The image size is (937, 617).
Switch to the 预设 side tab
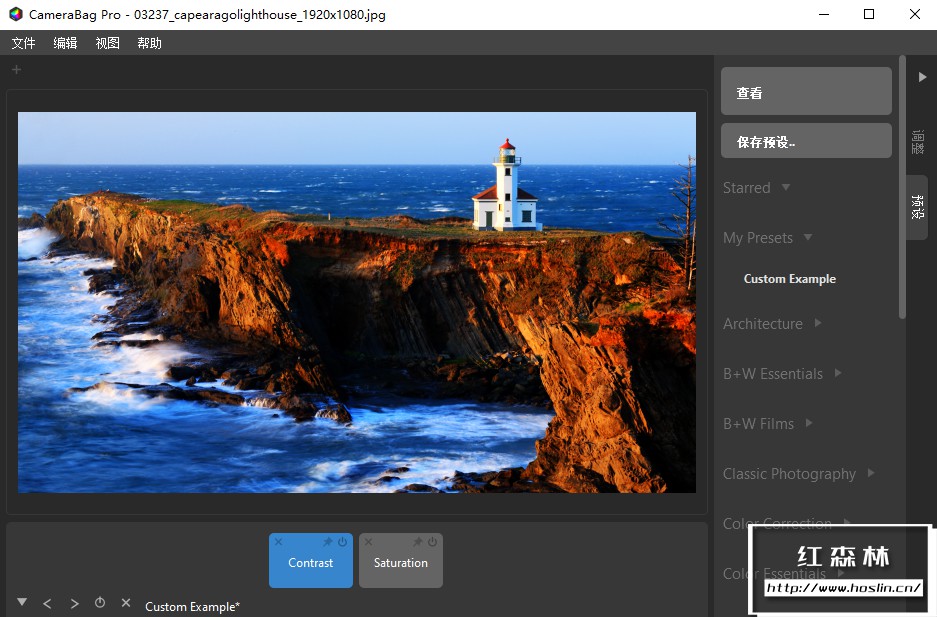[x=917, y=207]
